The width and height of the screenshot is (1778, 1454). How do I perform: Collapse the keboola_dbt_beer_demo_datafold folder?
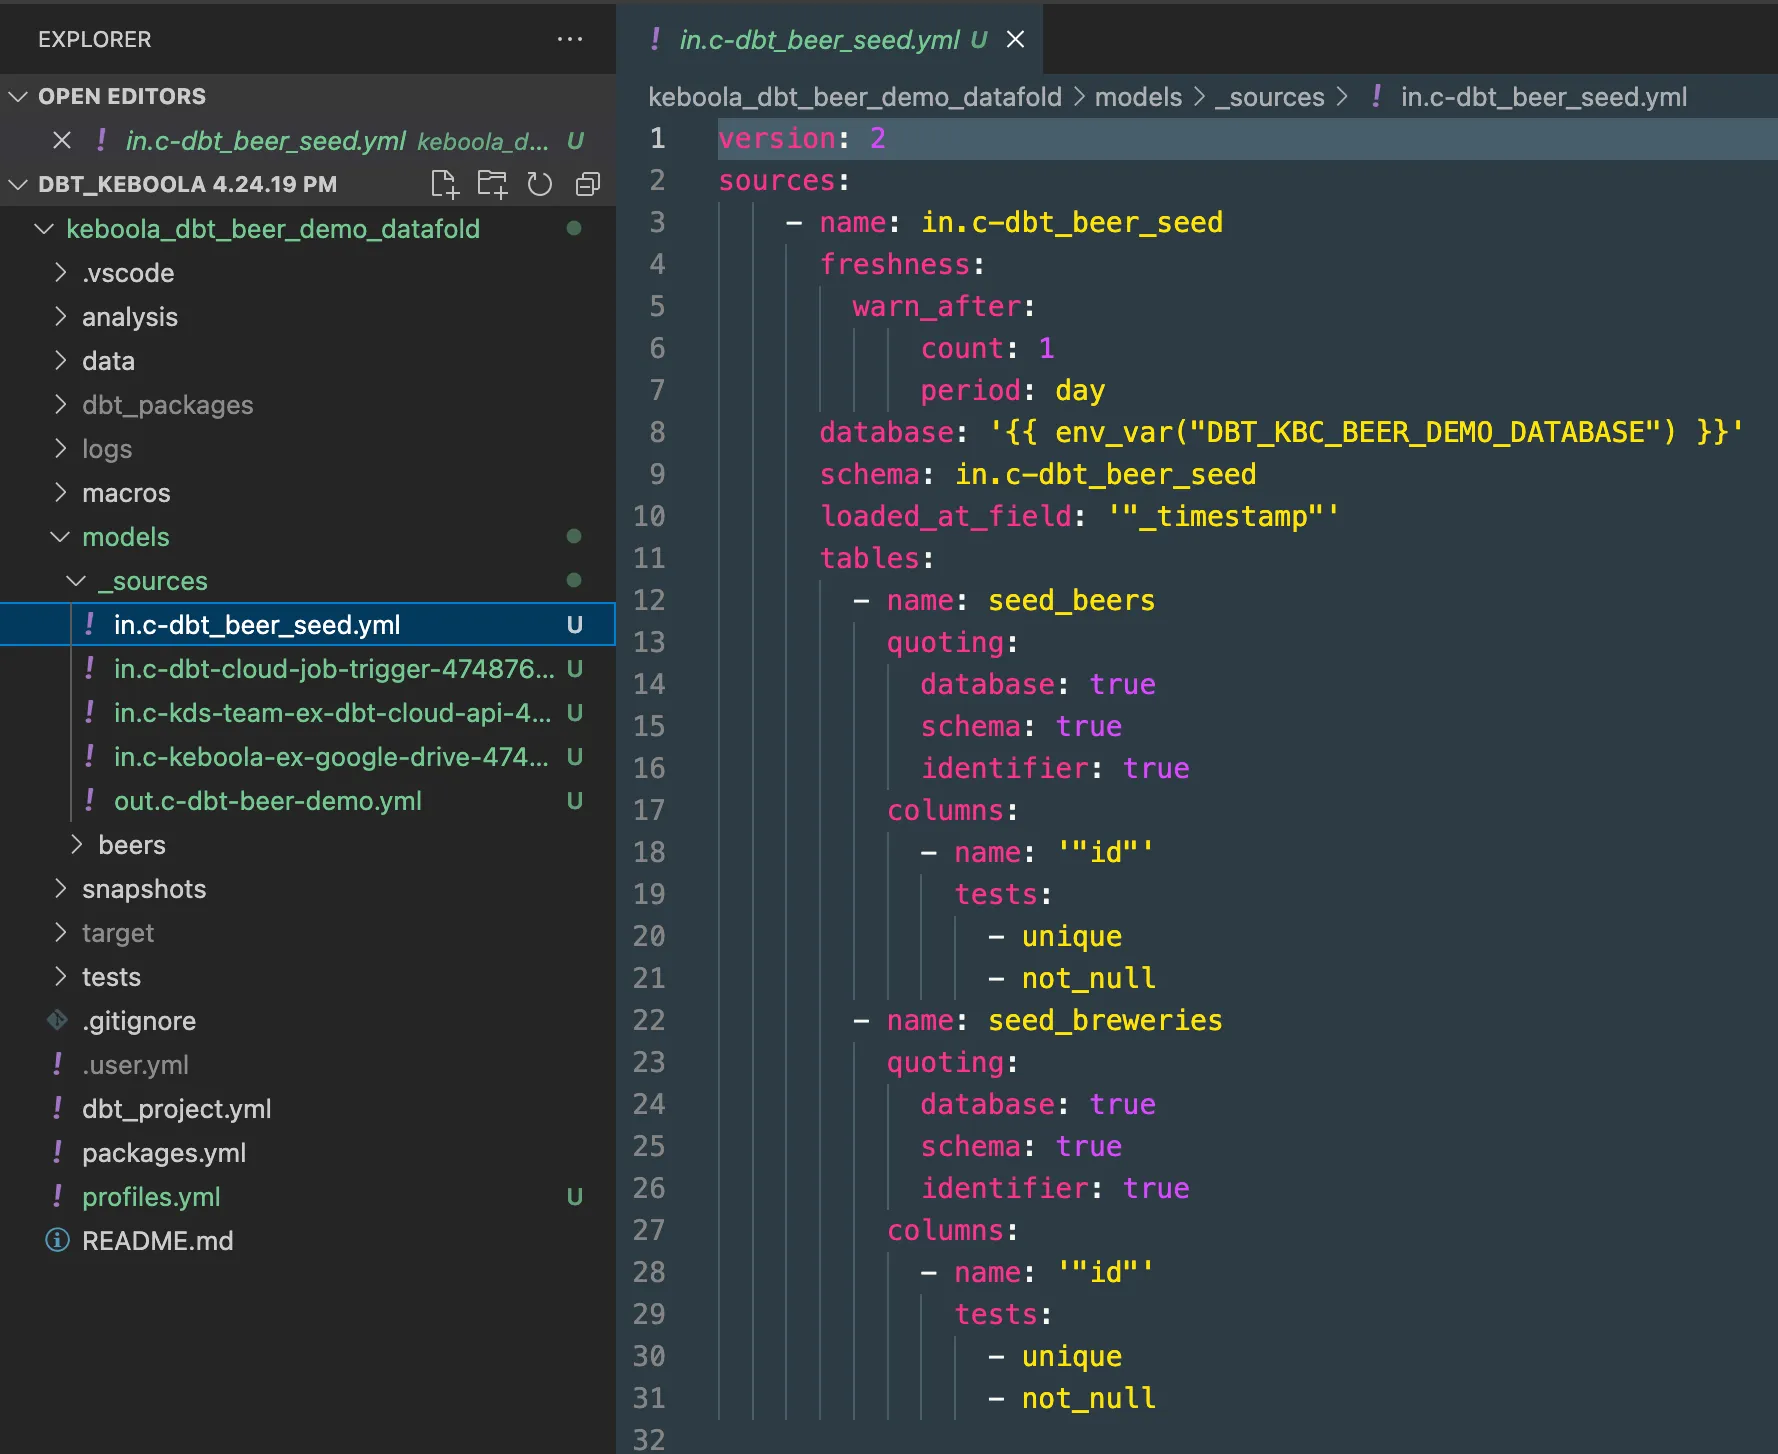click(x=44, y=229)
